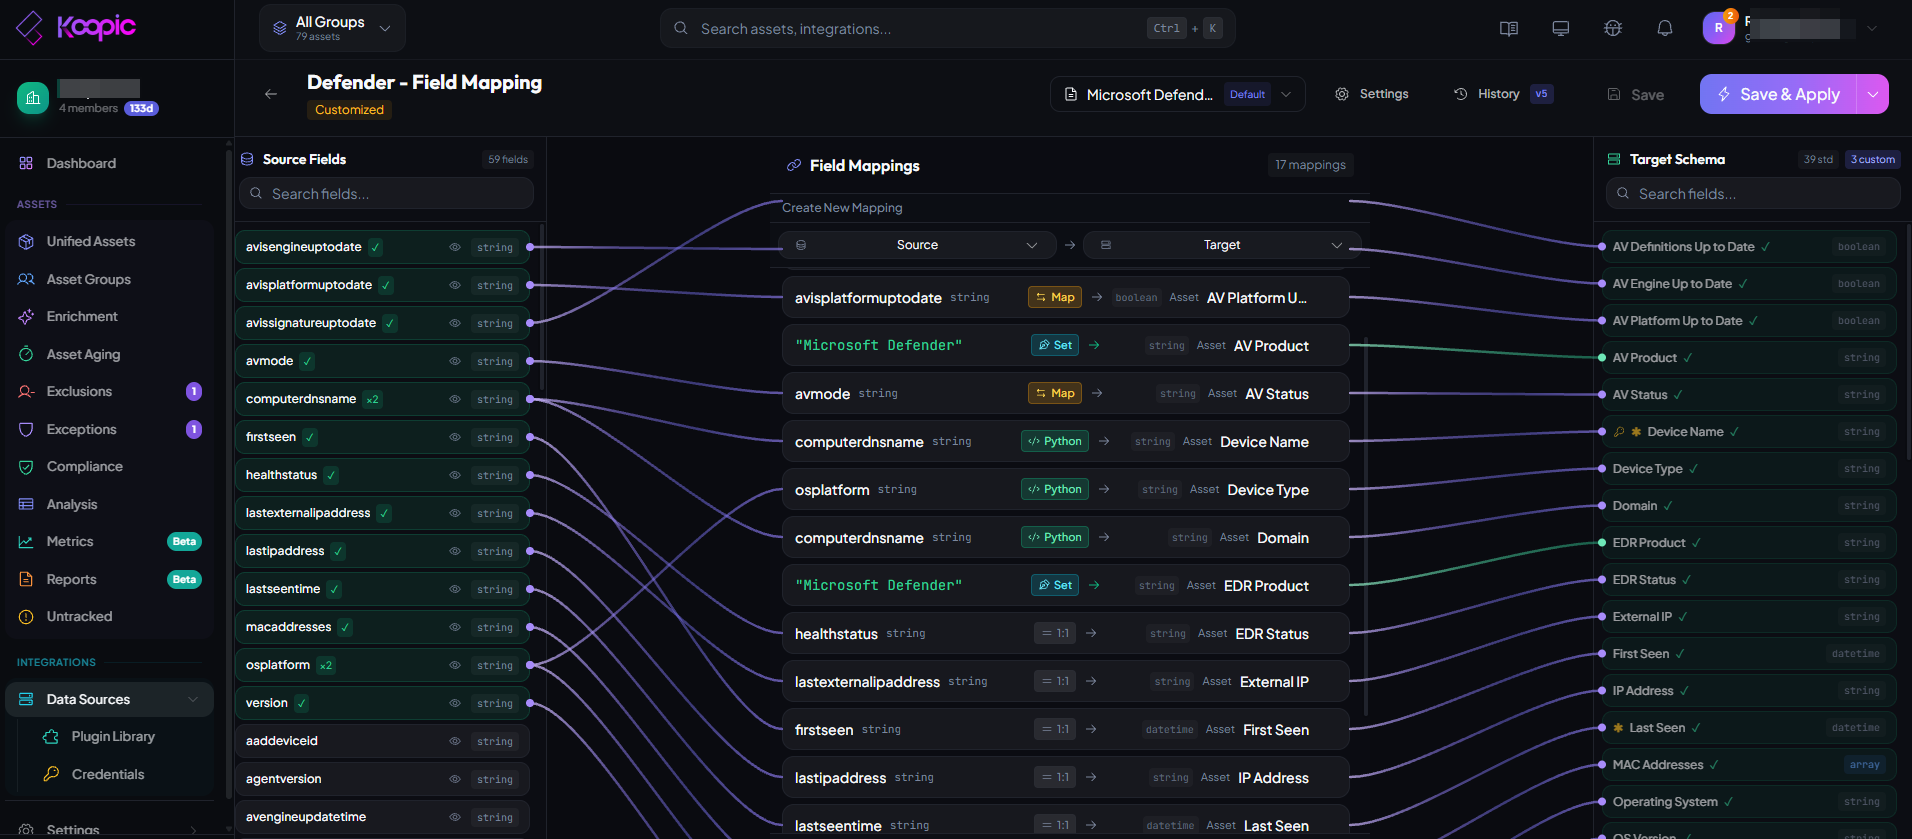Click the Set badge on AV Product mapping
Viewport: 1912px width, 839px height.
(x=1055, y=345)
